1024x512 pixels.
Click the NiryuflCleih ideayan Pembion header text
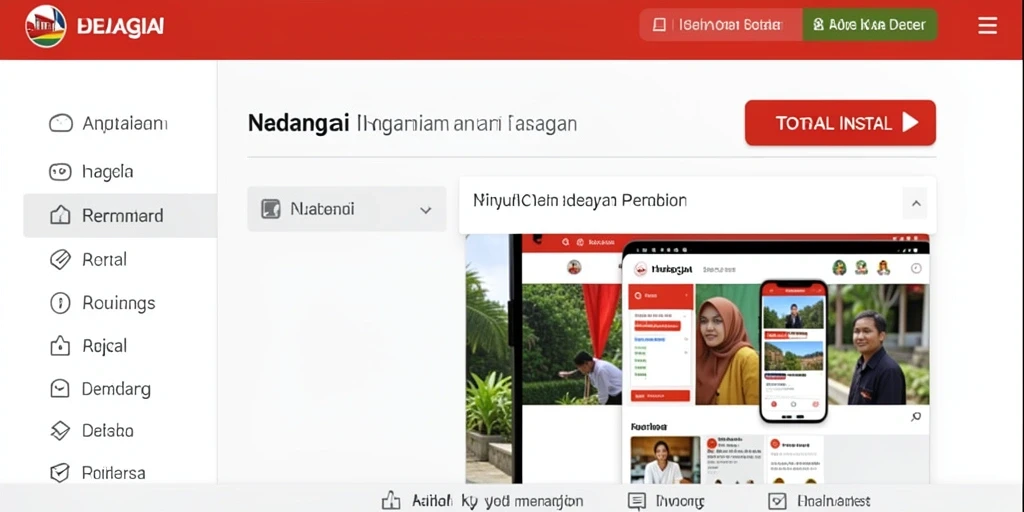pyautogui.click(x=579, y=200)
